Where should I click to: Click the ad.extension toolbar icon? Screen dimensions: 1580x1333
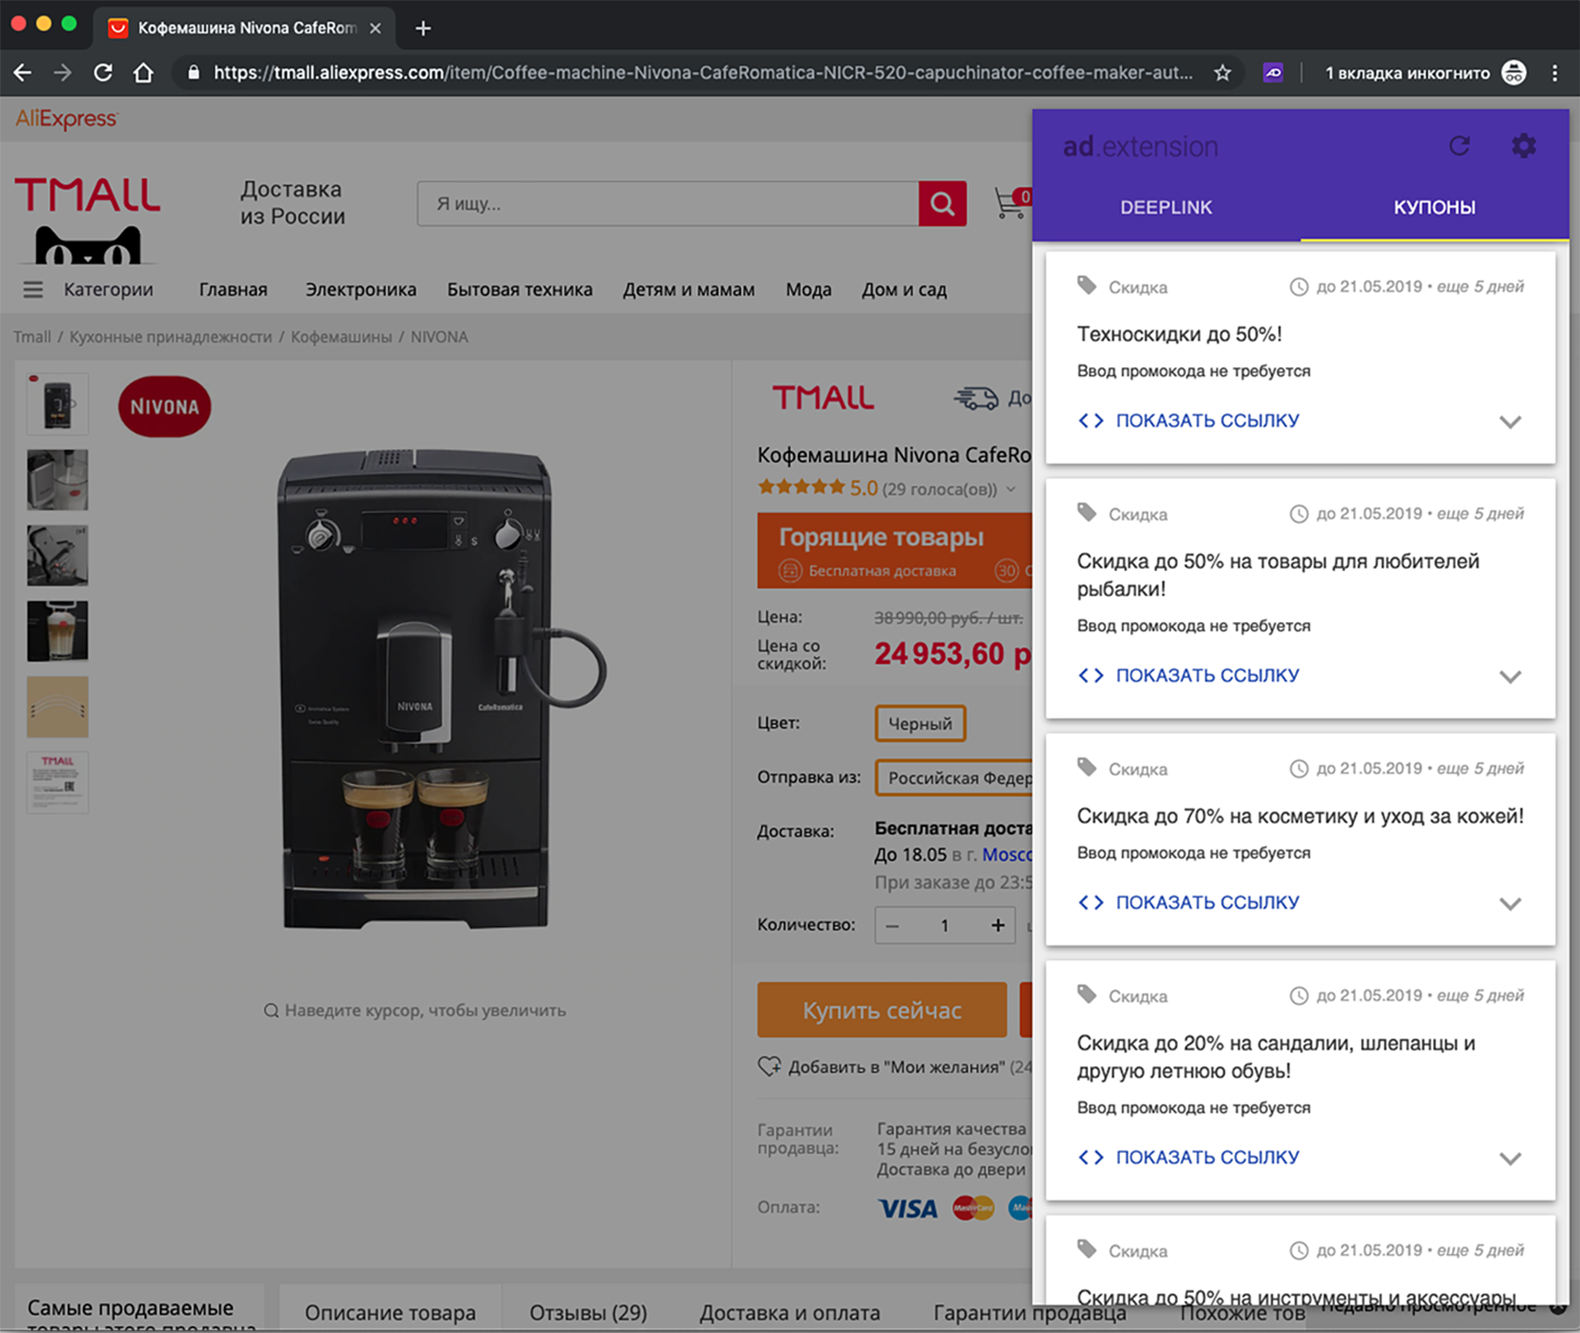[x=1273, y=73]
